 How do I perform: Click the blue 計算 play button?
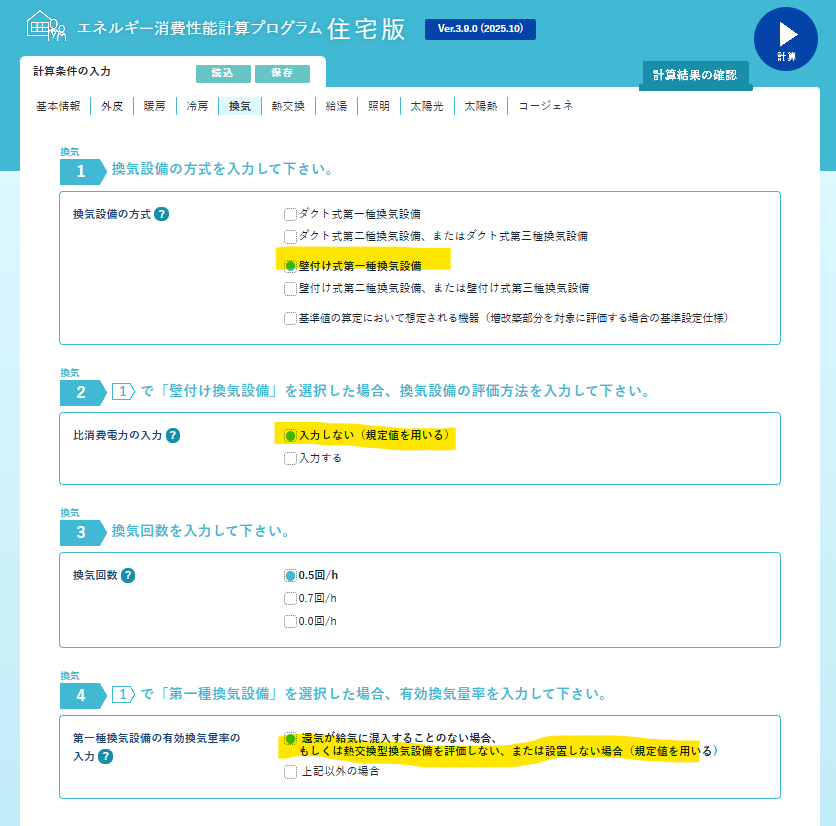pos(785,39)
